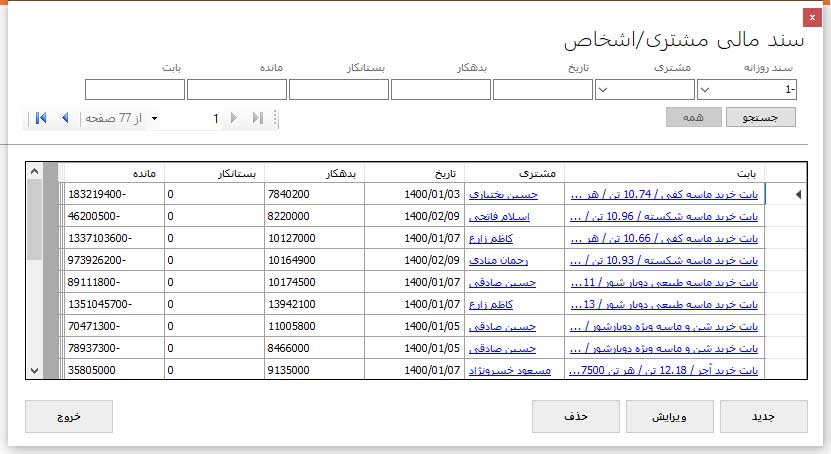Expand the مشتری combo box
The width and height of the screenshot is (831, 454).
click(x=603, y=90)
